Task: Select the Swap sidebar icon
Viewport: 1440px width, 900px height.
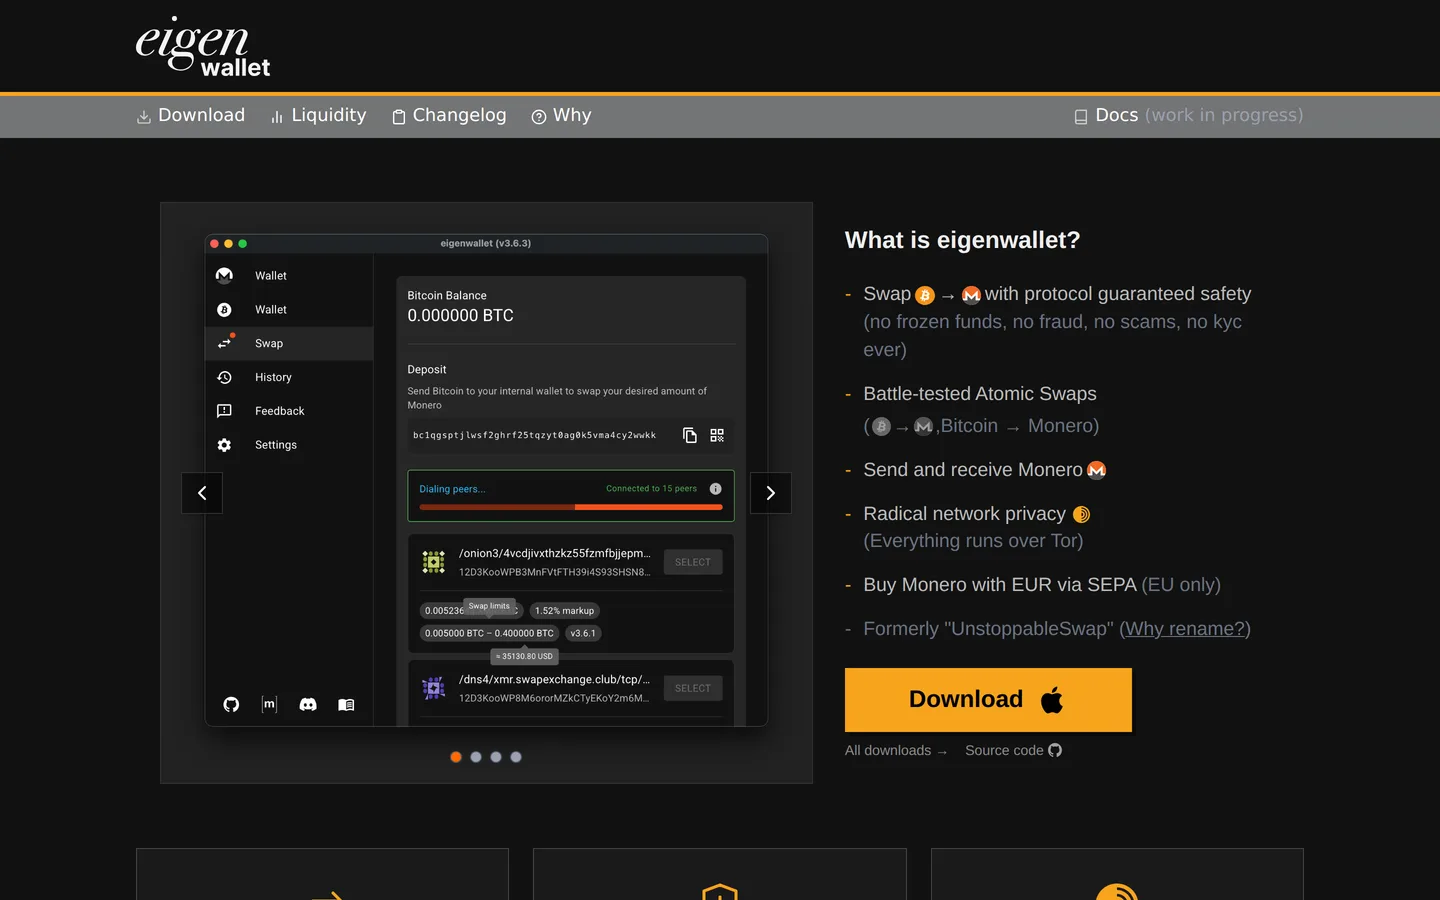Action: click(224, 343)
